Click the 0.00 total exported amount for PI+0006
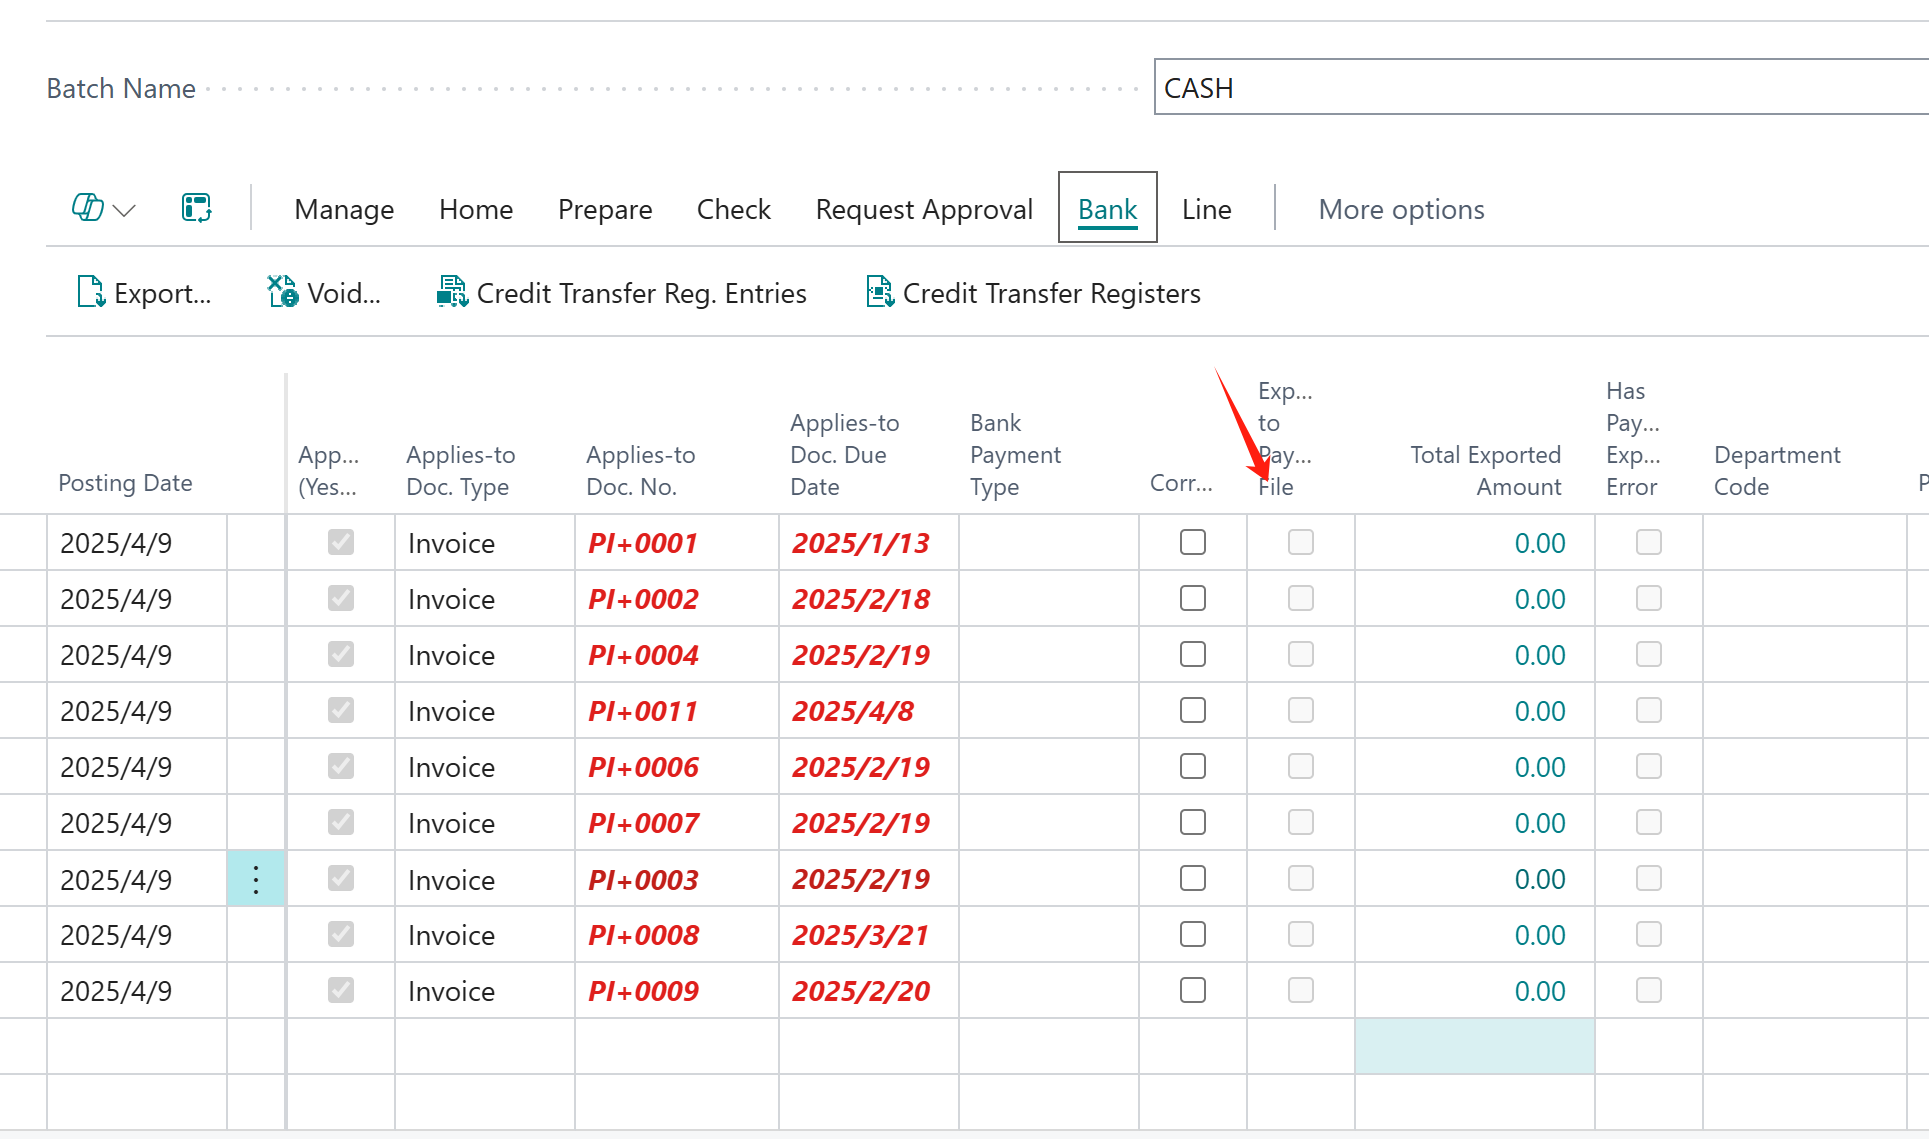 click(x=1539, y=767)
